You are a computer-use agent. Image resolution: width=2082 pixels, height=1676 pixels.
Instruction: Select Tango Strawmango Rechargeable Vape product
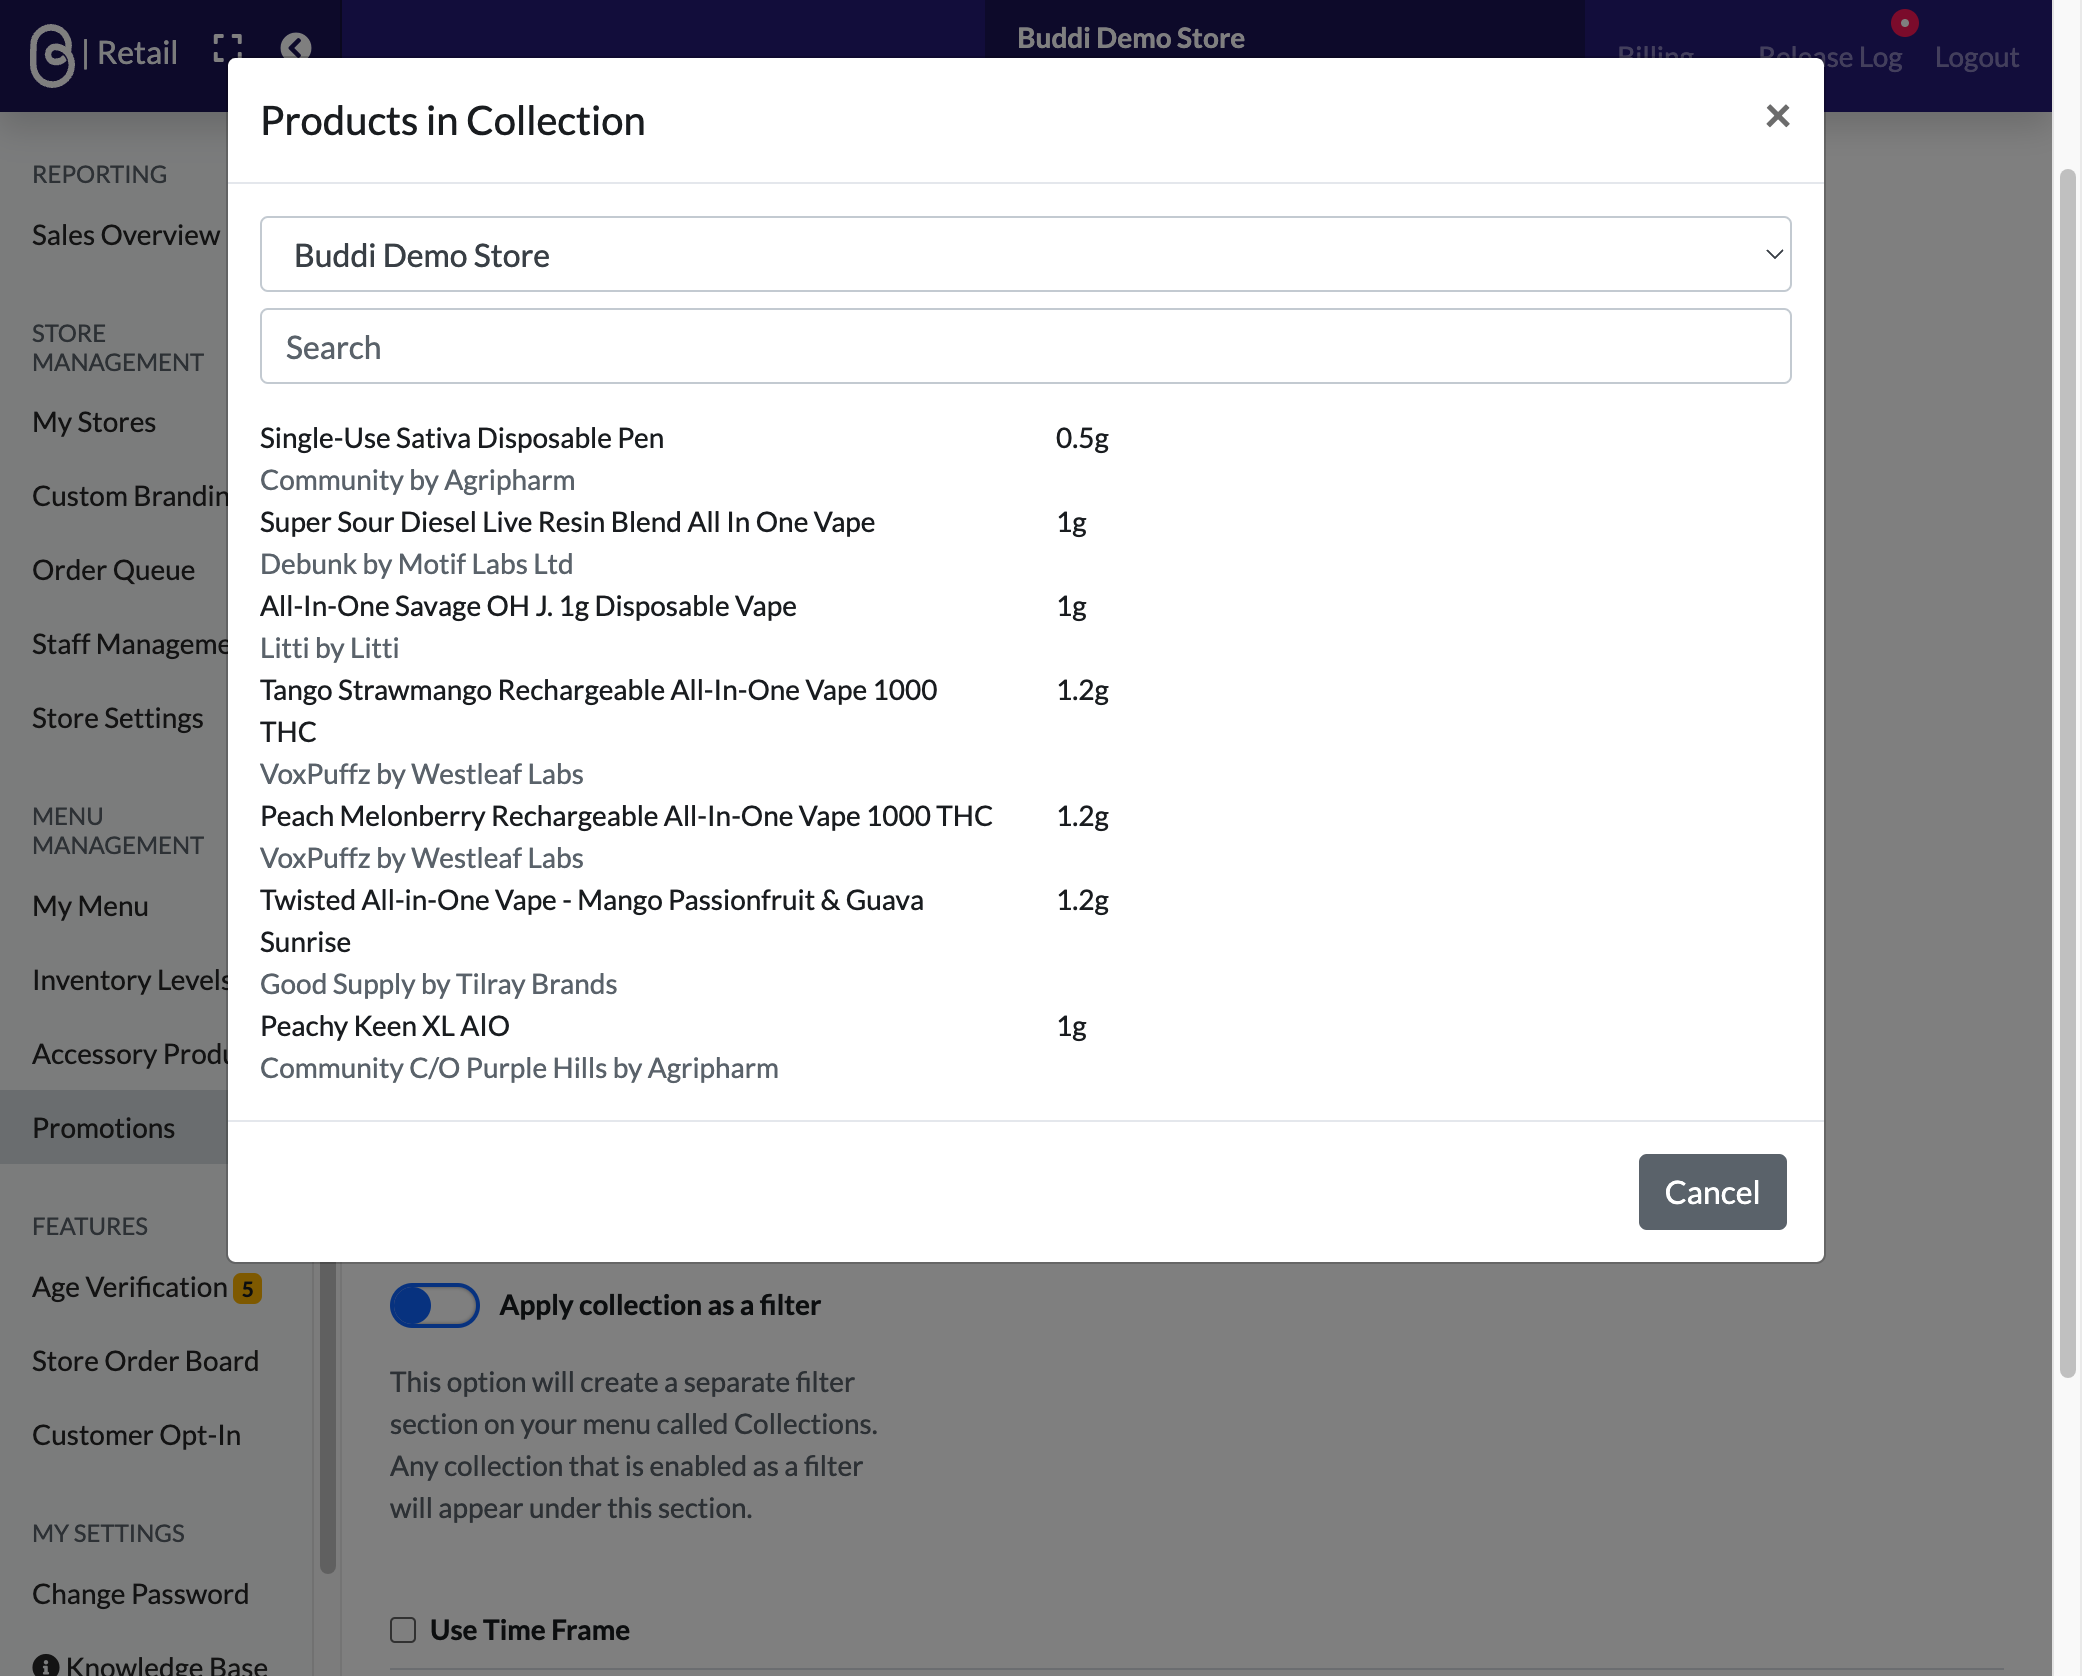coord(599,711)
